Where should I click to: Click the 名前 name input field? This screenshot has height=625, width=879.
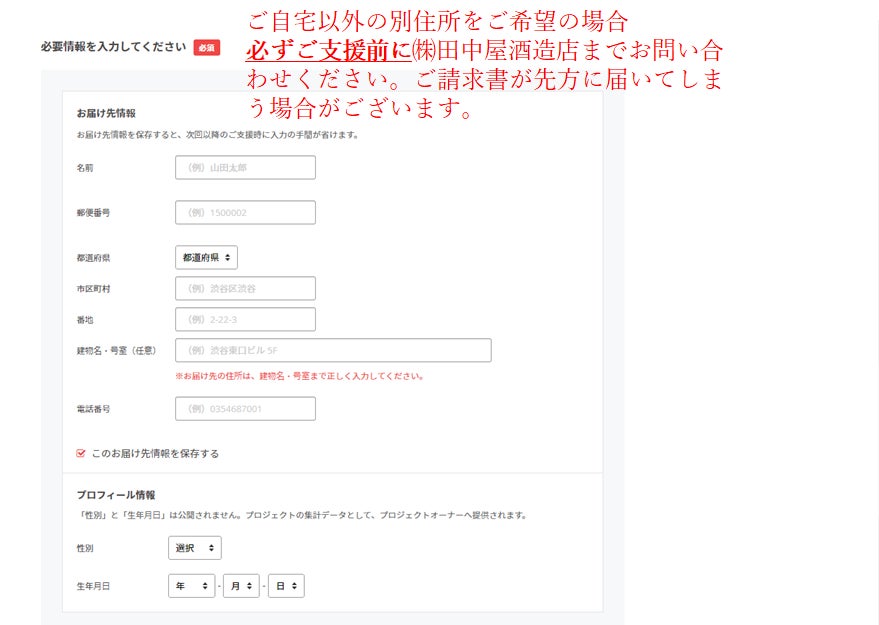click(245, 168)
